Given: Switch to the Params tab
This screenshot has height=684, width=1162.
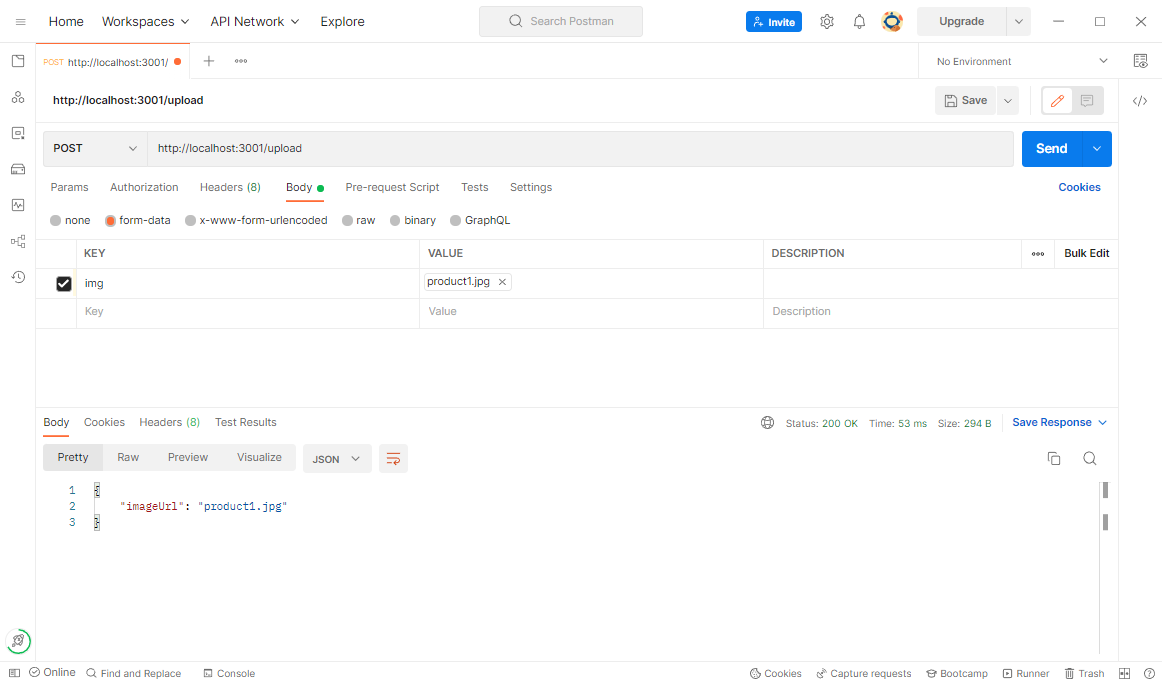Looking at the screenshot, I should 69,187.
